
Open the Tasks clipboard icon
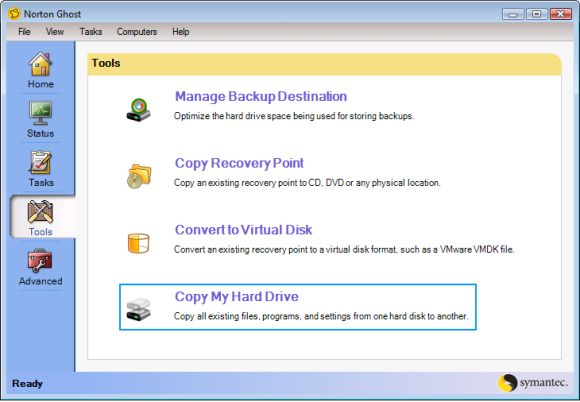pos(40,162)
